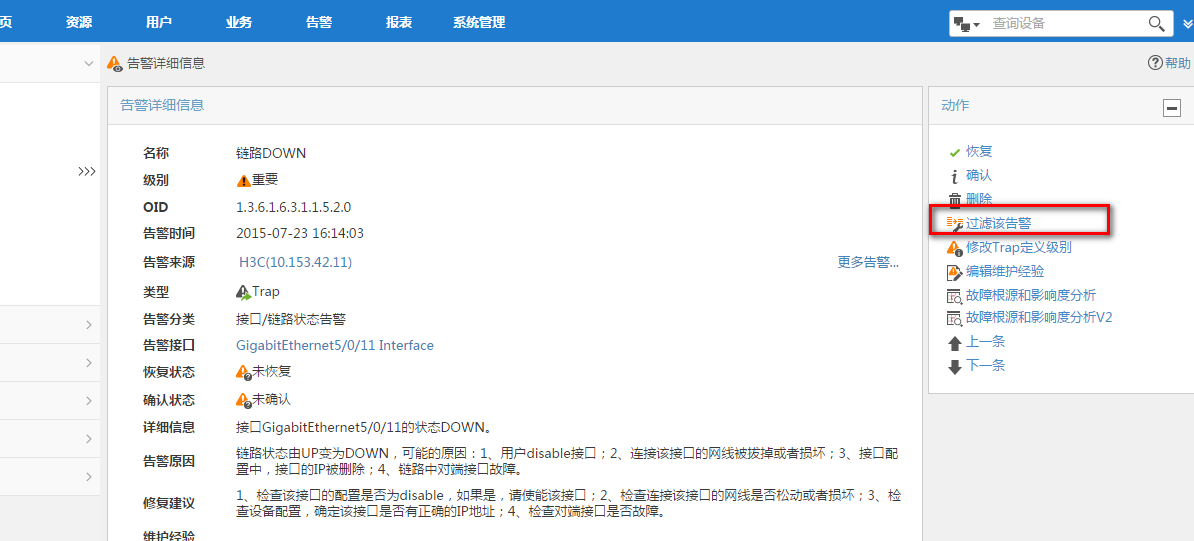Click the Acknowledge (确认) info icon
Screen dimensions: 1194x541
coord(954,176)
